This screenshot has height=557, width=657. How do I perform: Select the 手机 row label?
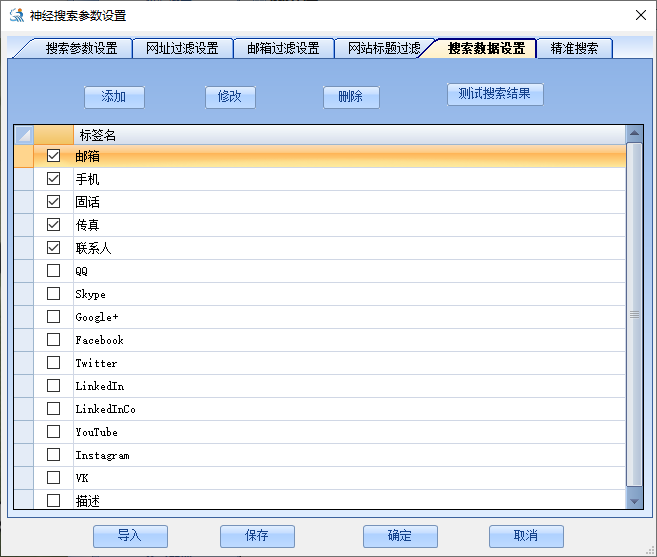[88, 179]
